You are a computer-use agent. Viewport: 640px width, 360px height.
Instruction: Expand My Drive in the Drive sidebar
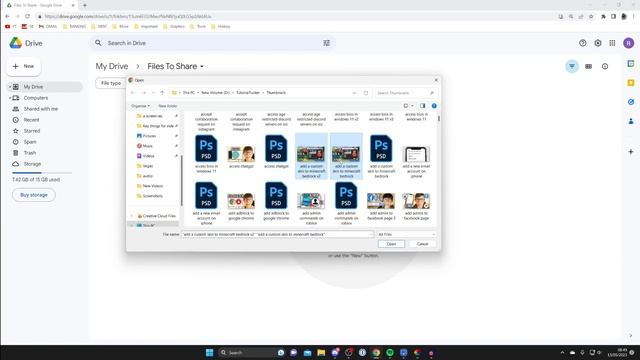tap(10, 87)
